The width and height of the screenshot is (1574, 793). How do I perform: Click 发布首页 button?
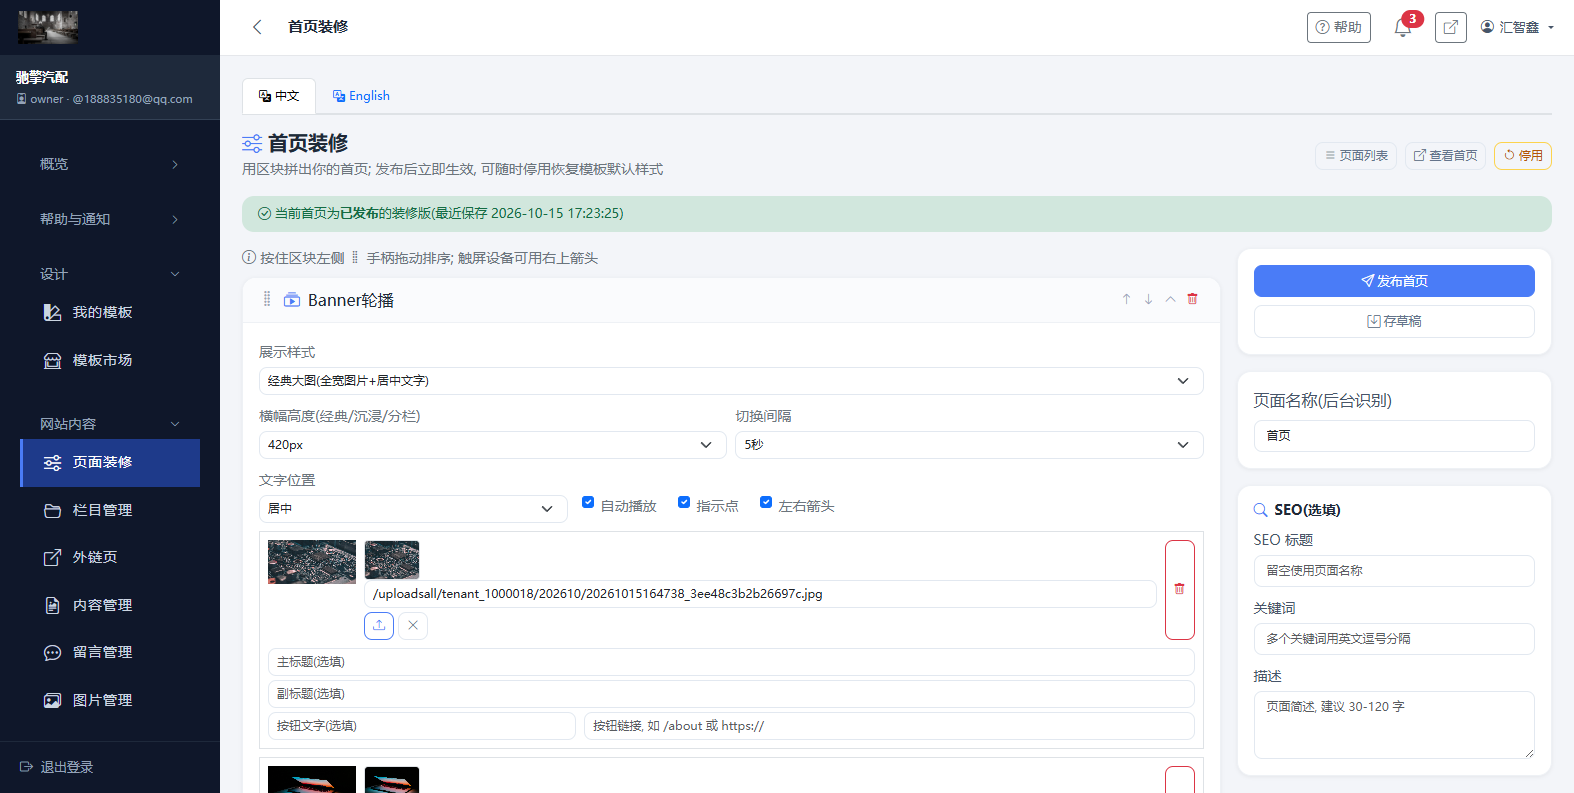pyautogui.click(x=1394, y=281)
